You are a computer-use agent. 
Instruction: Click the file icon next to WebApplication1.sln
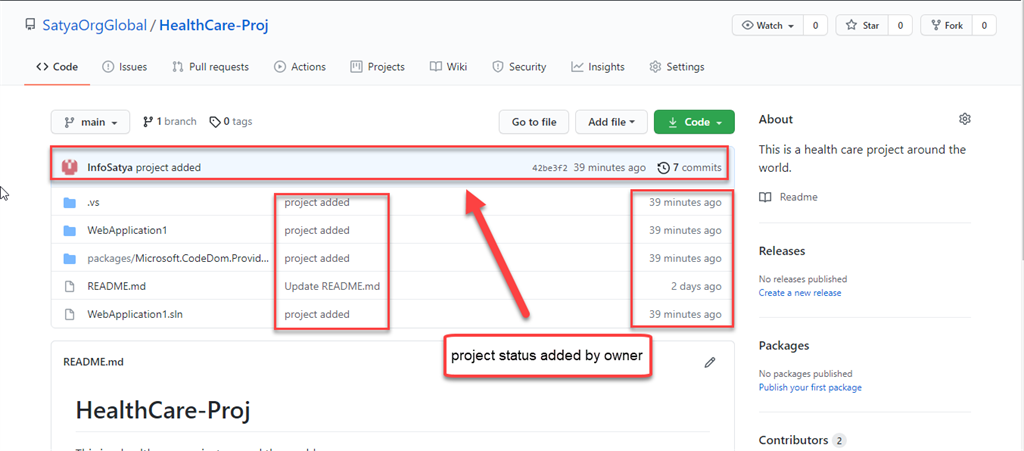(x=70, y=314)
